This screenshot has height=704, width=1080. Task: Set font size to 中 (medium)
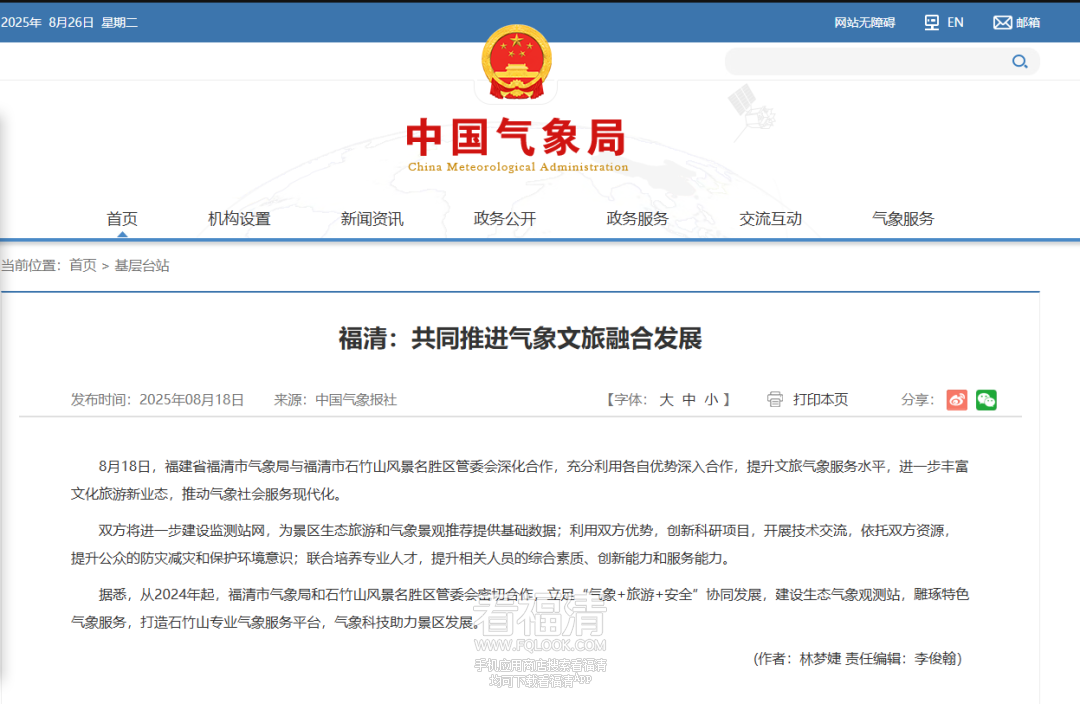click(x=689, y=400)
